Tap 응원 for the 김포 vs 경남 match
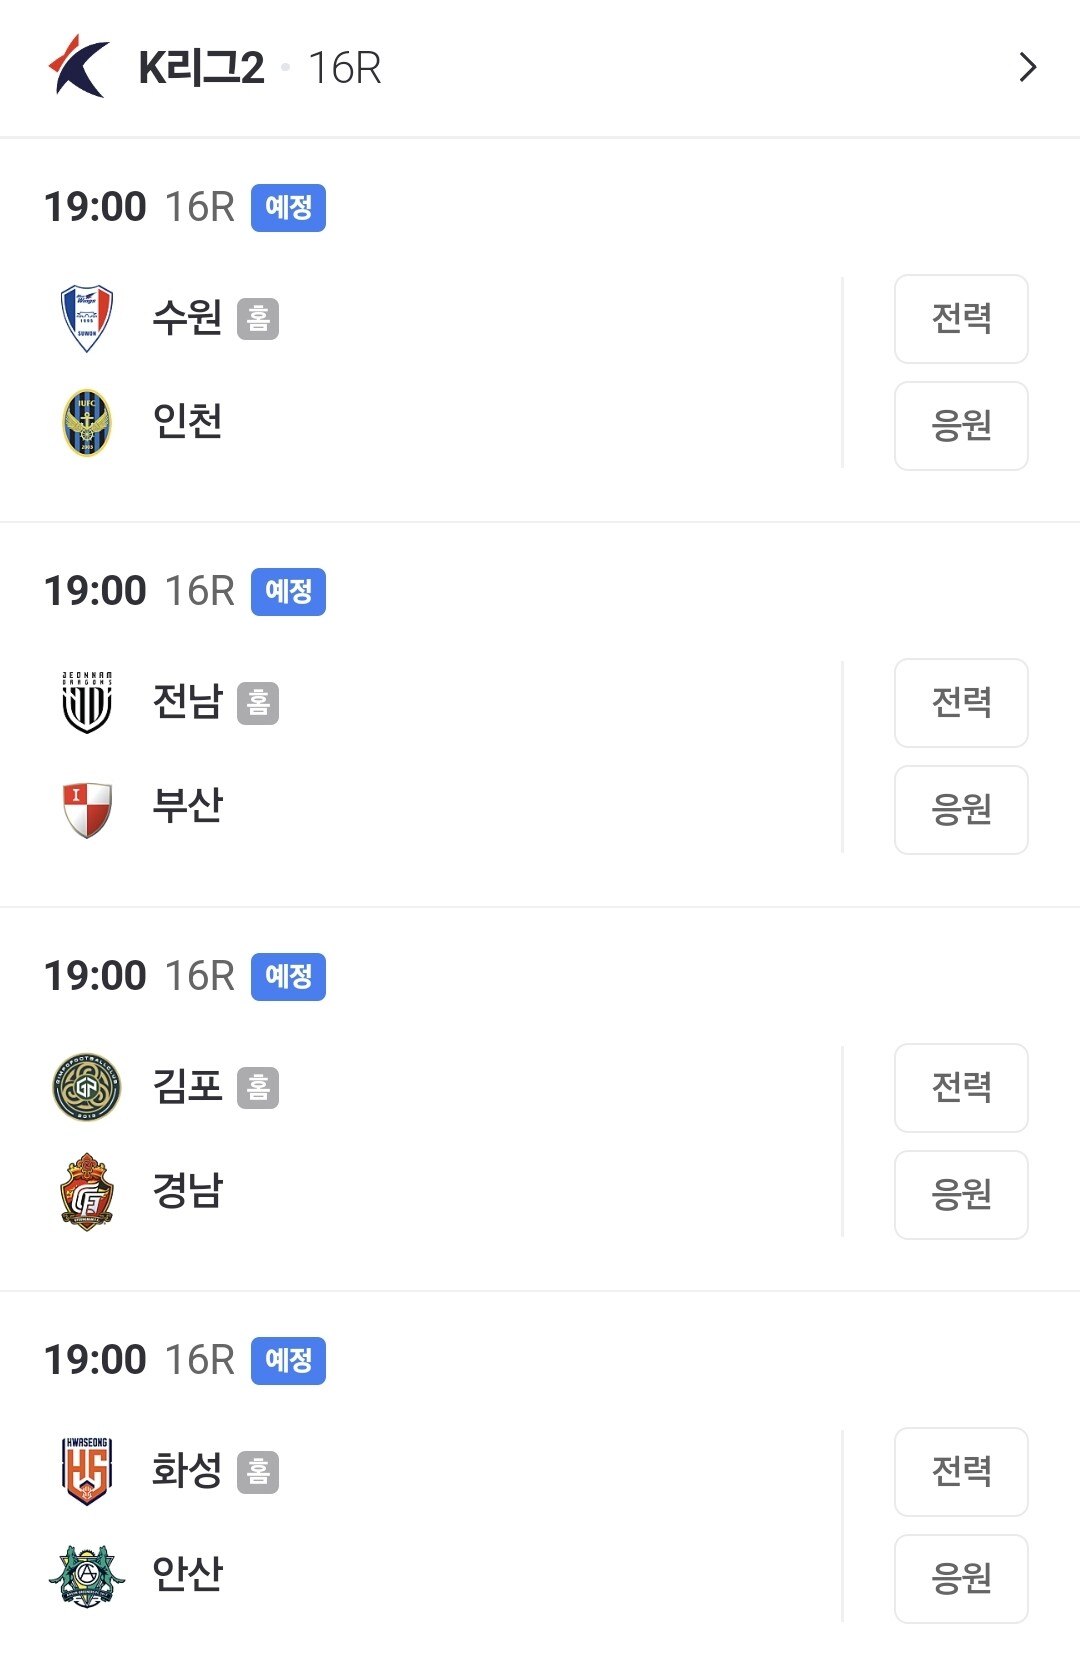The image size is (1080, 1653). pyautogui.click(x=961, y=1195)
